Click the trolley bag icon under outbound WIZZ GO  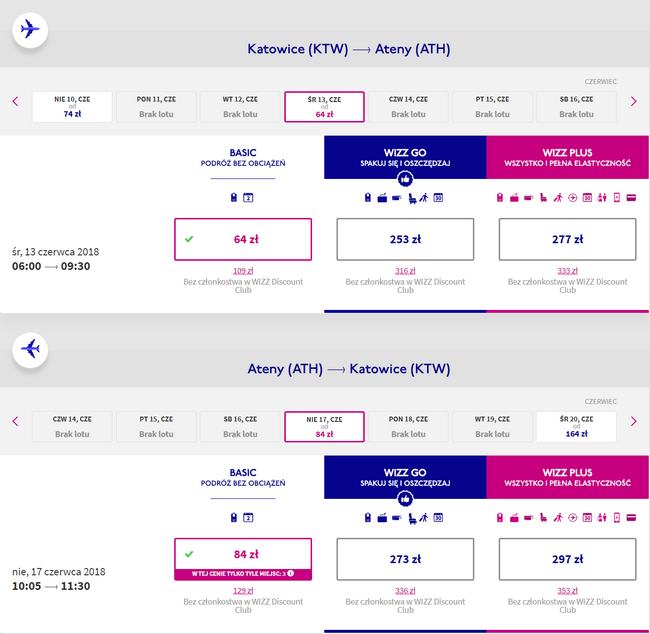click(382, 198)
